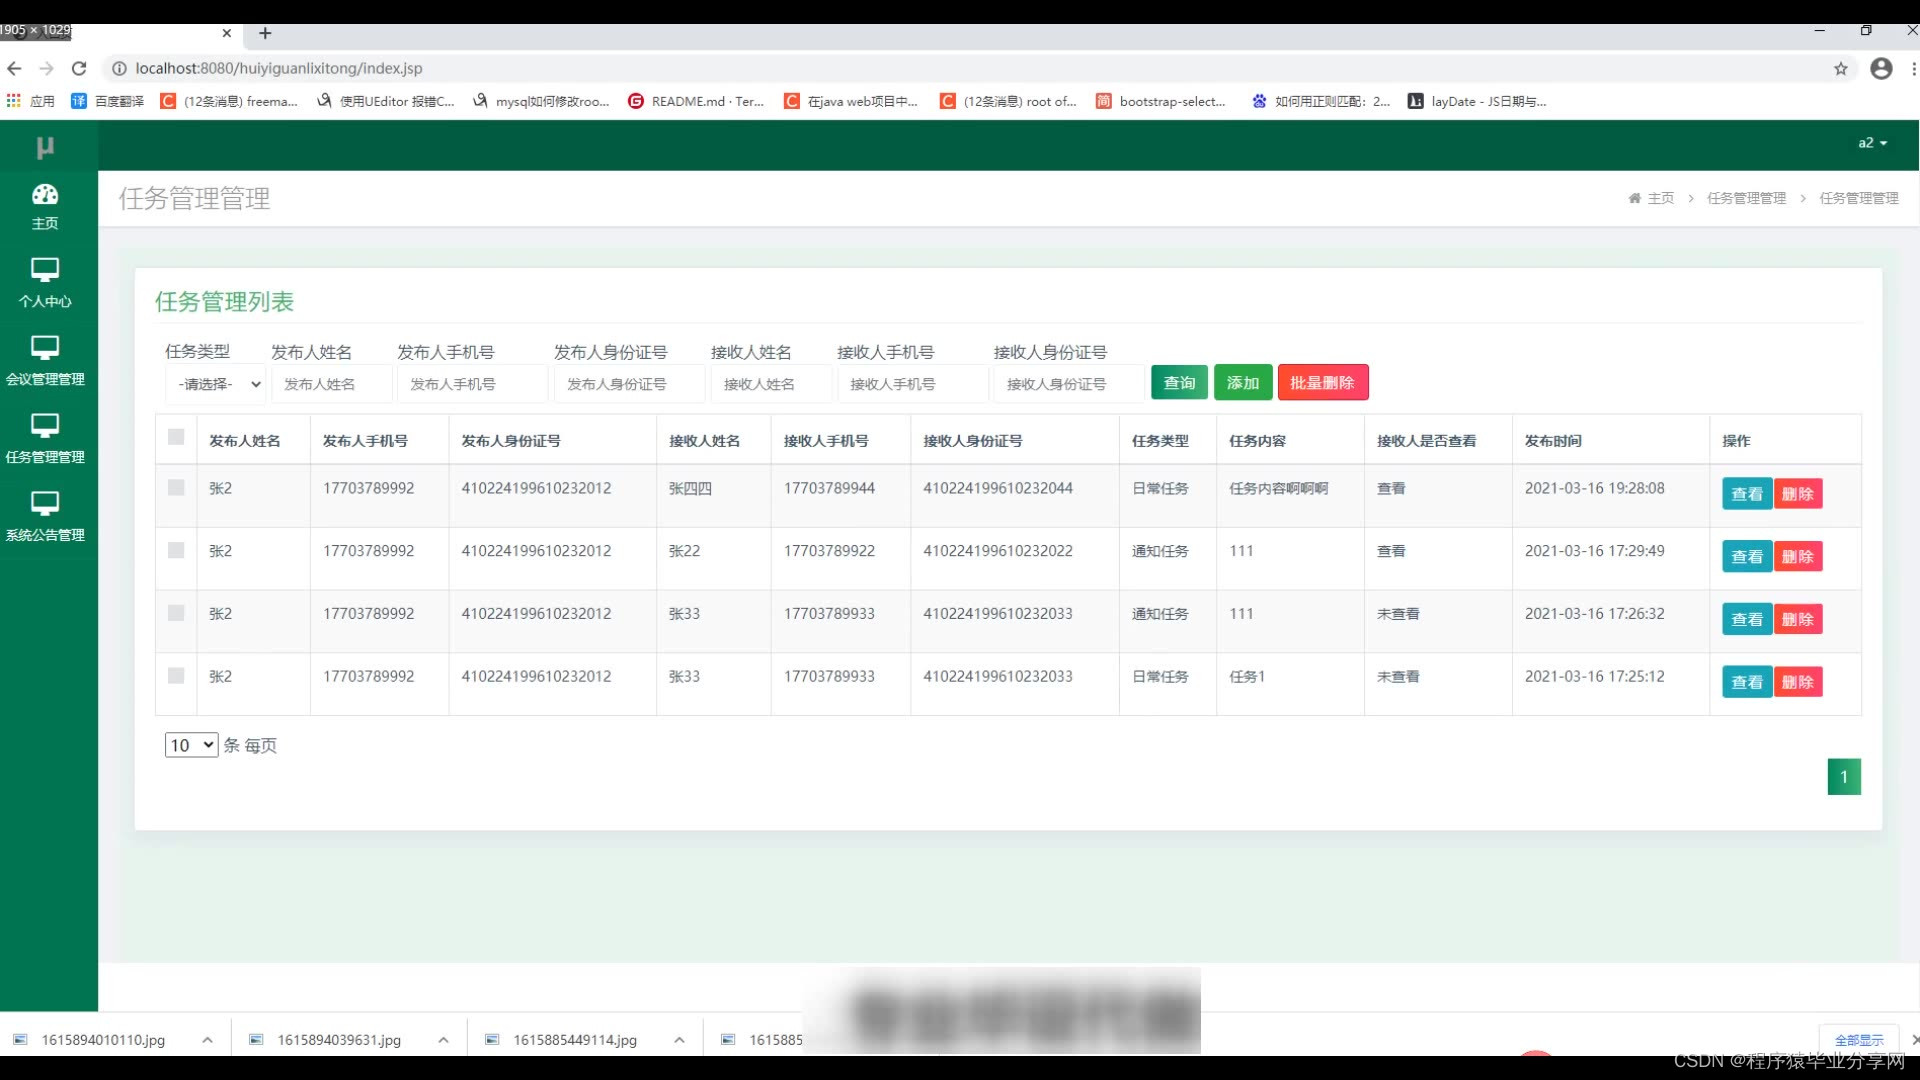Focus 接收人姓名 filter input
The height and width of the screenshot is (1080, 1920).
[x=771, y=384]
